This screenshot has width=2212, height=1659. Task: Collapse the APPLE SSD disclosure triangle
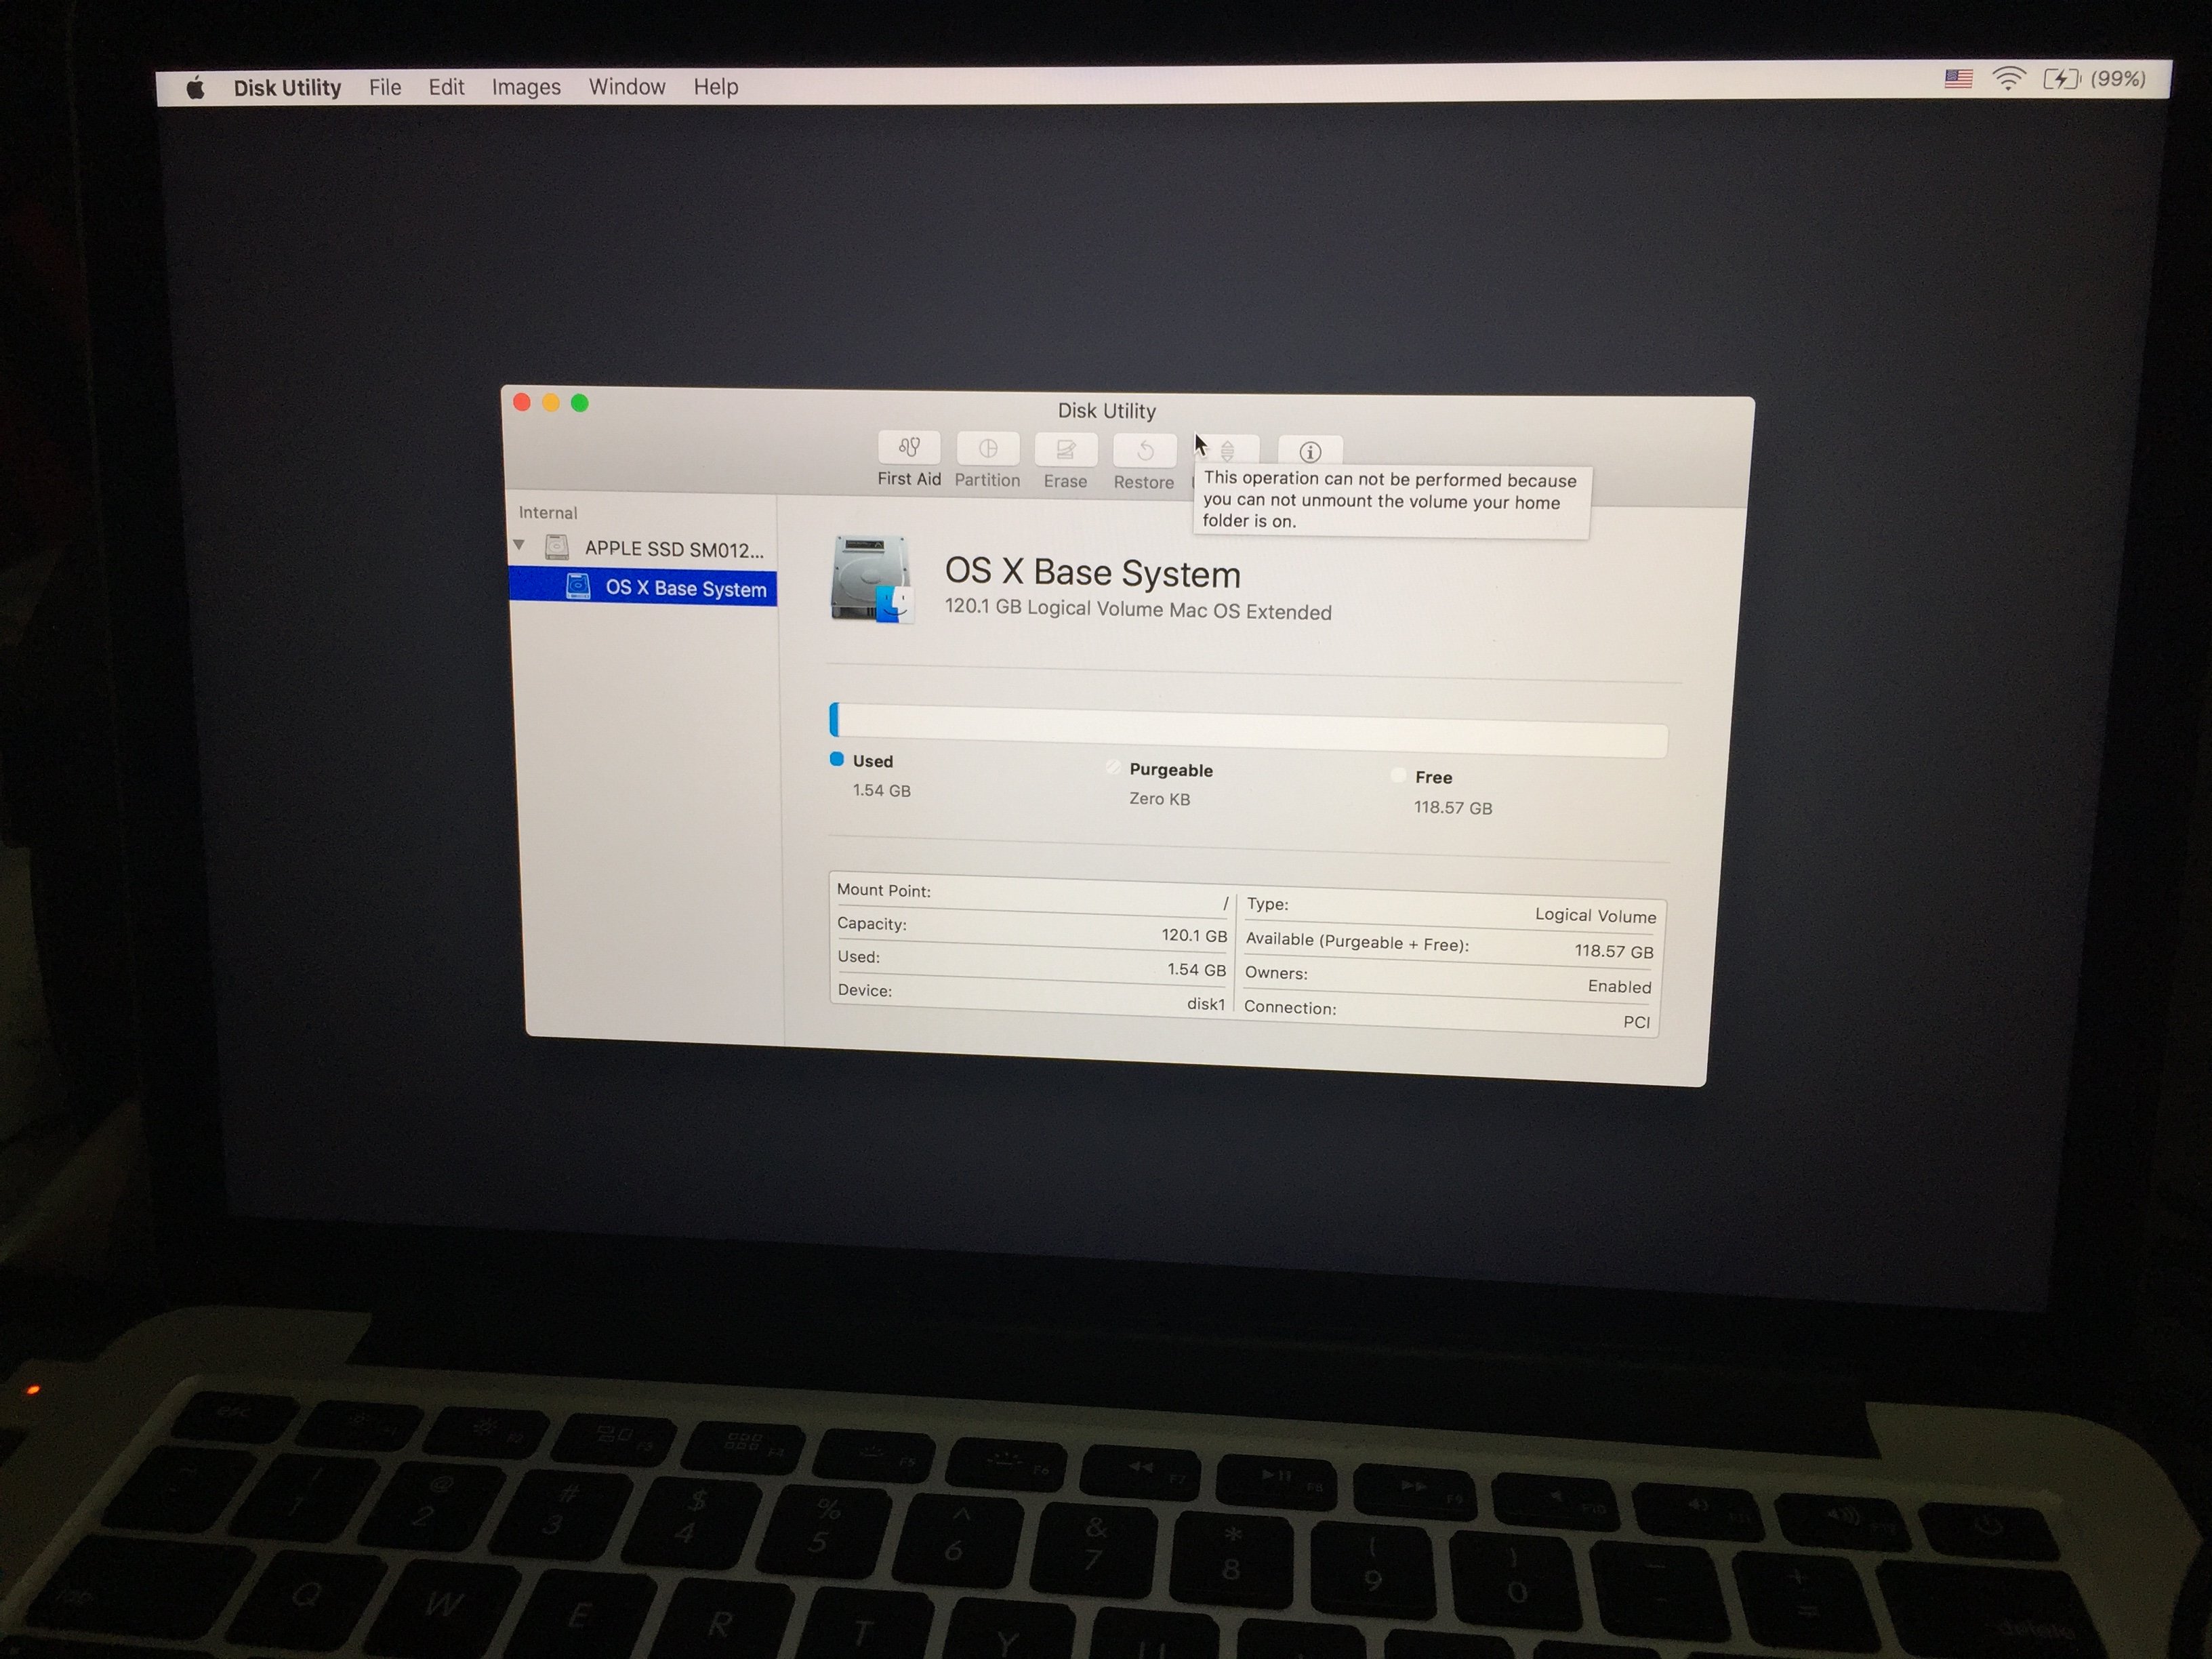click(519, 545)
